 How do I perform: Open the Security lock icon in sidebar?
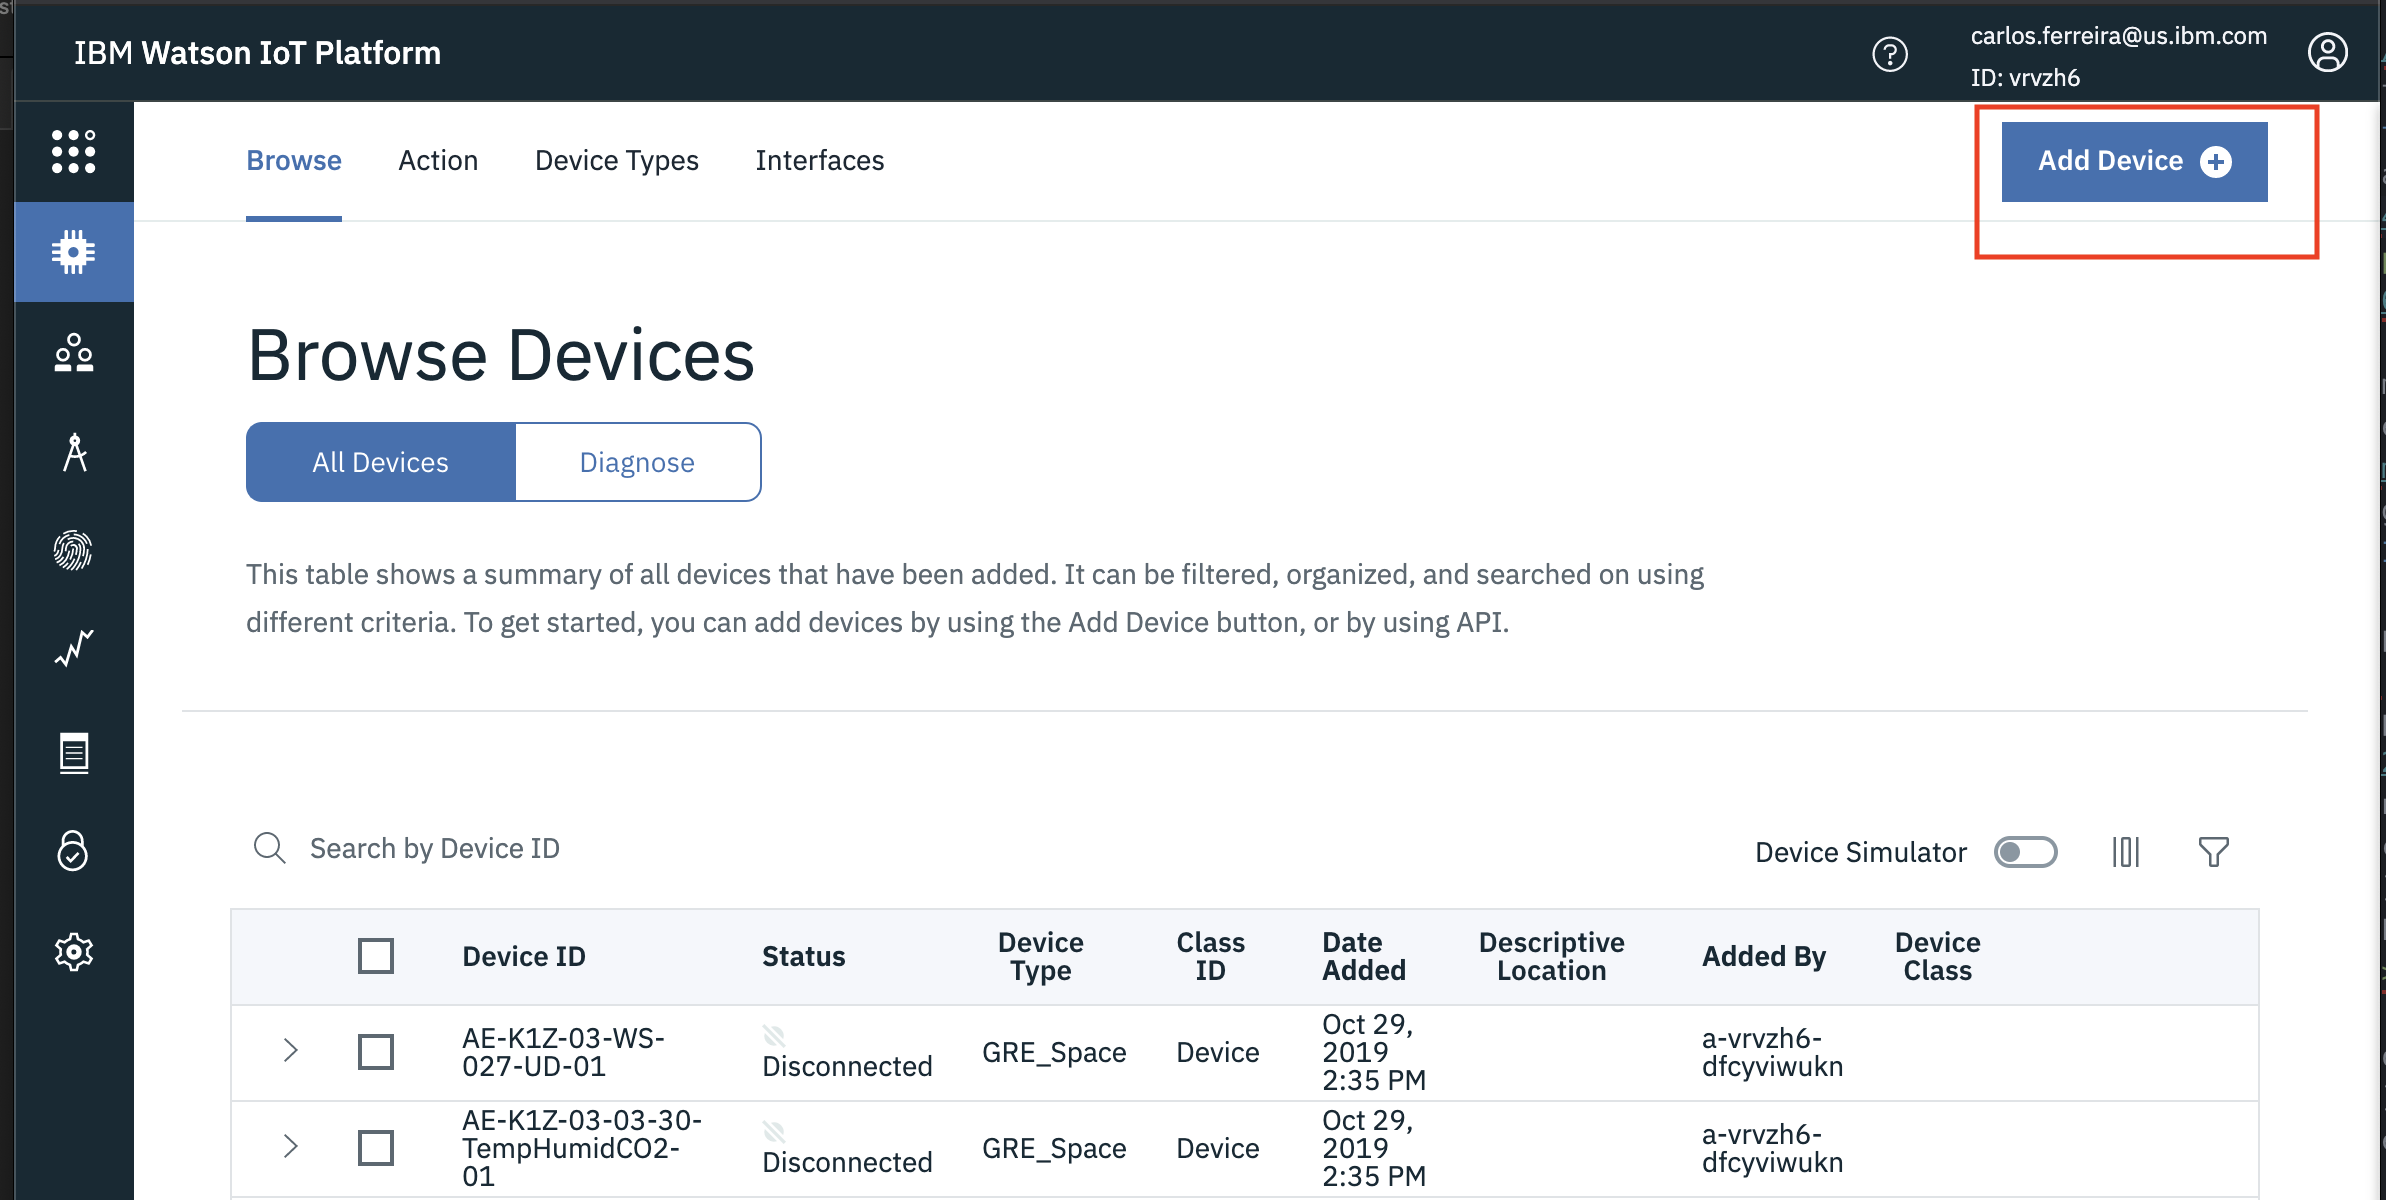[74, 851]
